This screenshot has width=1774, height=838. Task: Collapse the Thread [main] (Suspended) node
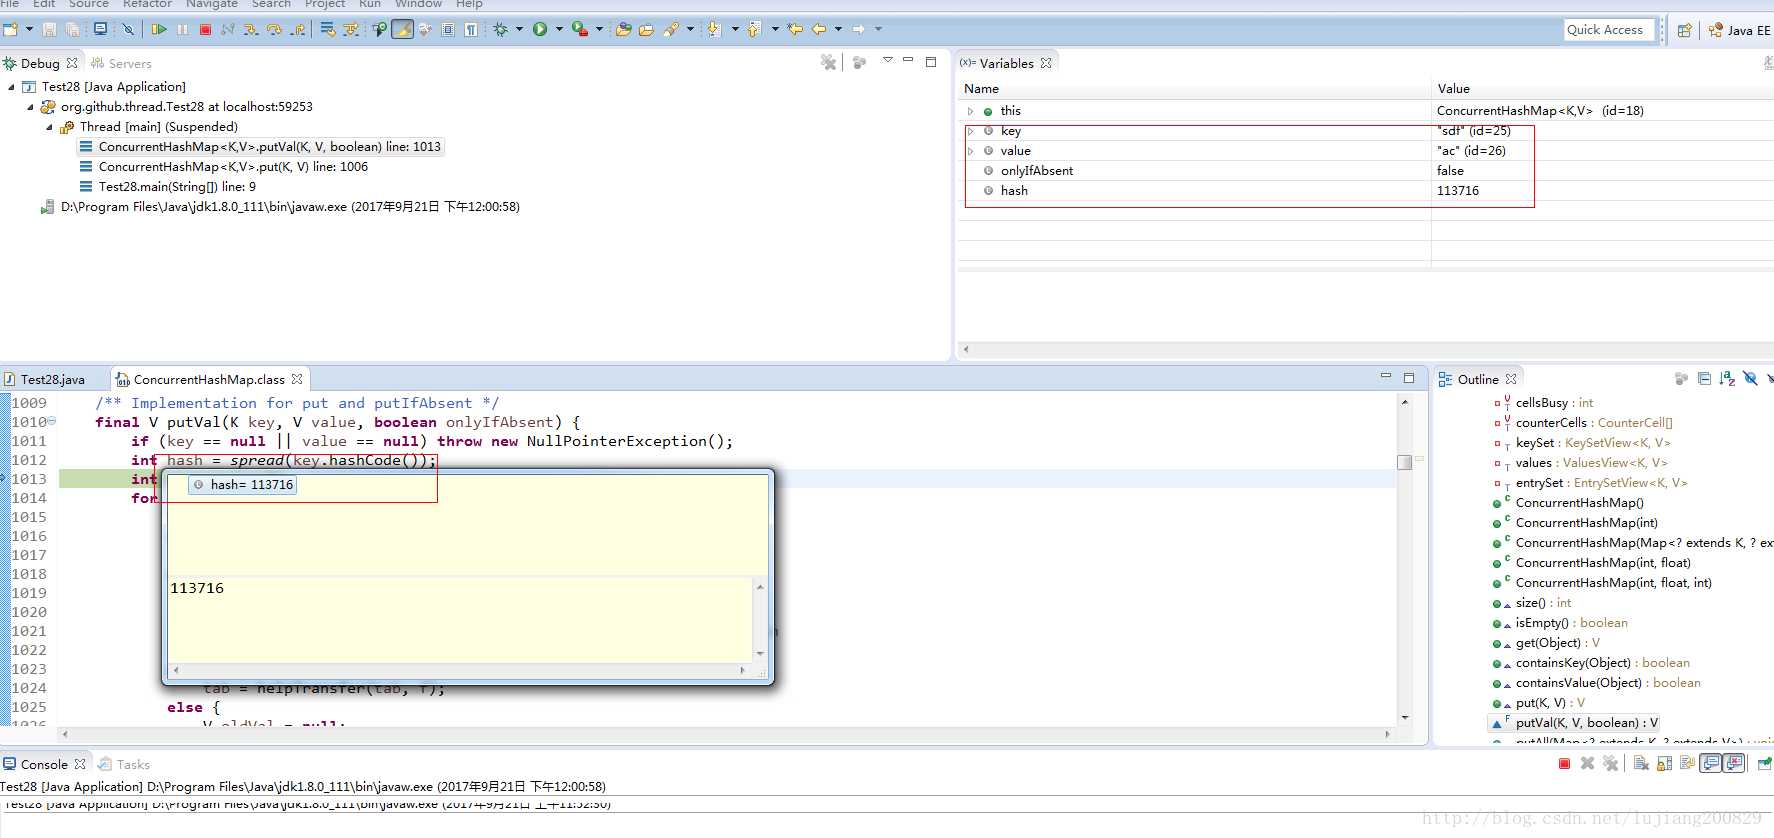[49, 127]
